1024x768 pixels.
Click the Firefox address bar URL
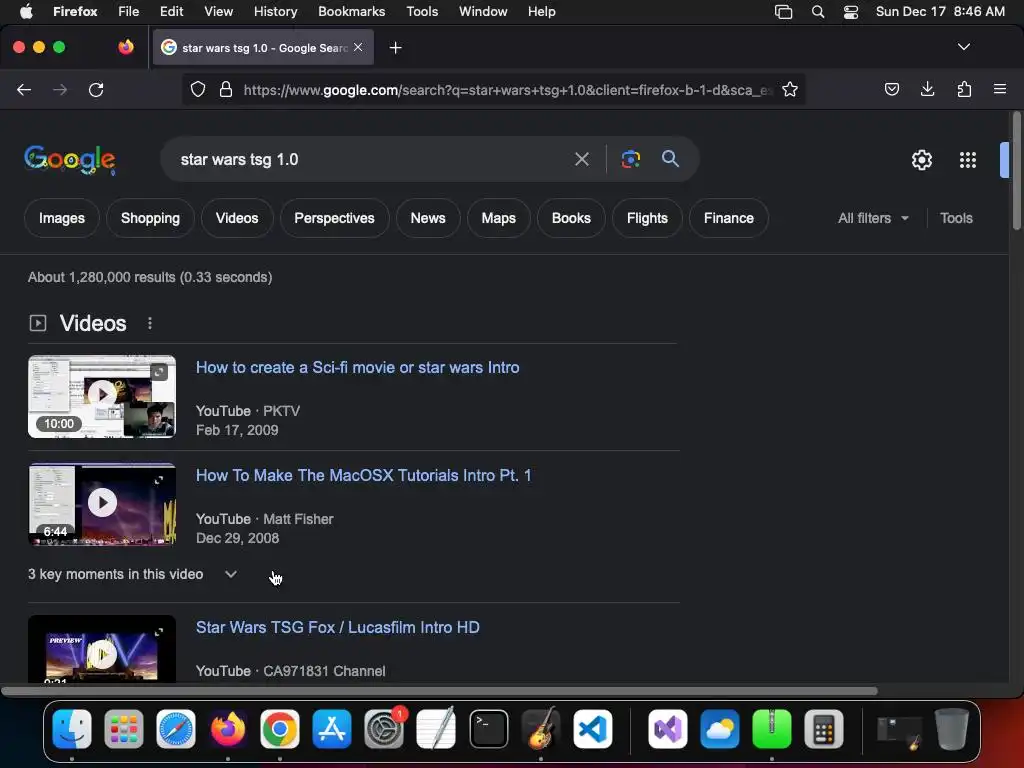[508, 89]
